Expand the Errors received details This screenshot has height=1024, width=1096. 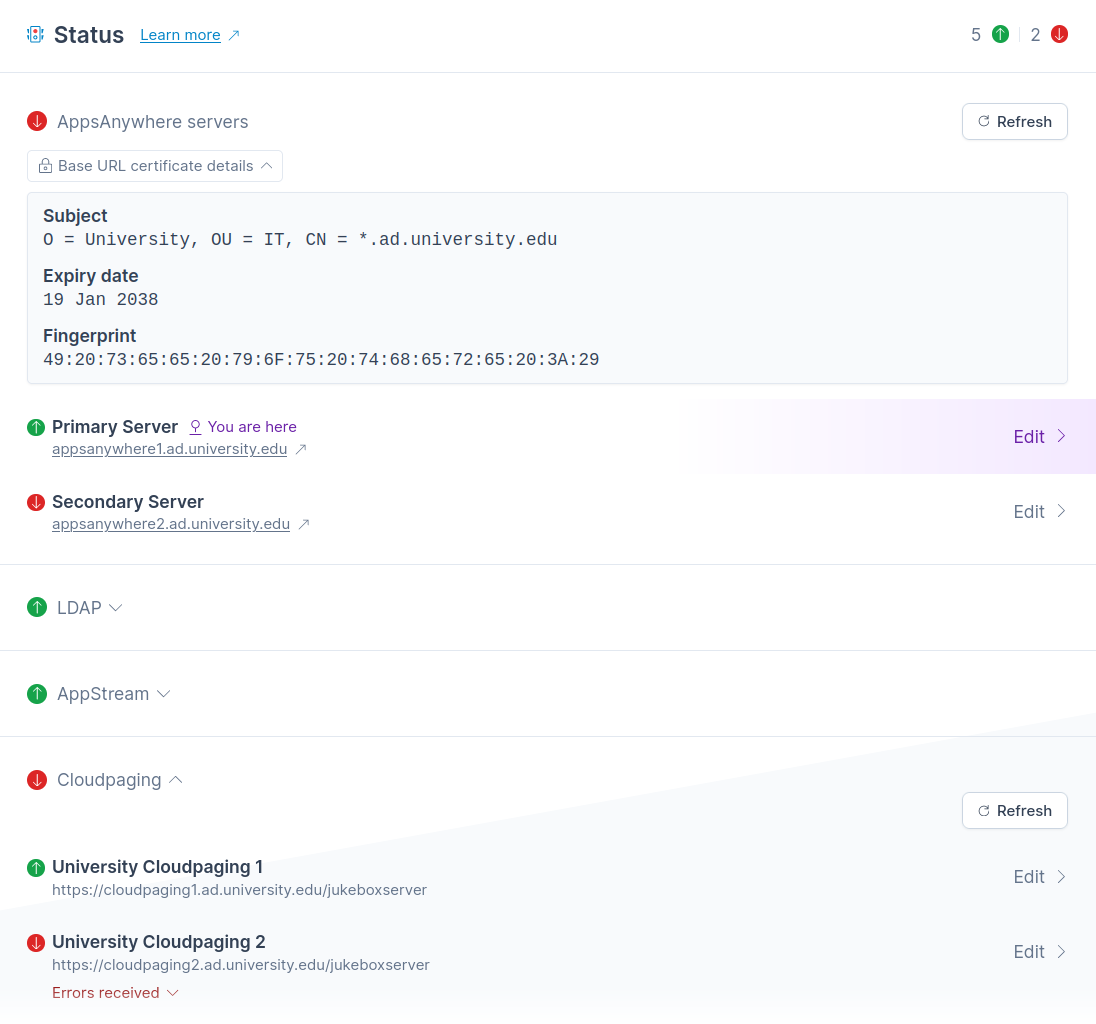(115, 993)
